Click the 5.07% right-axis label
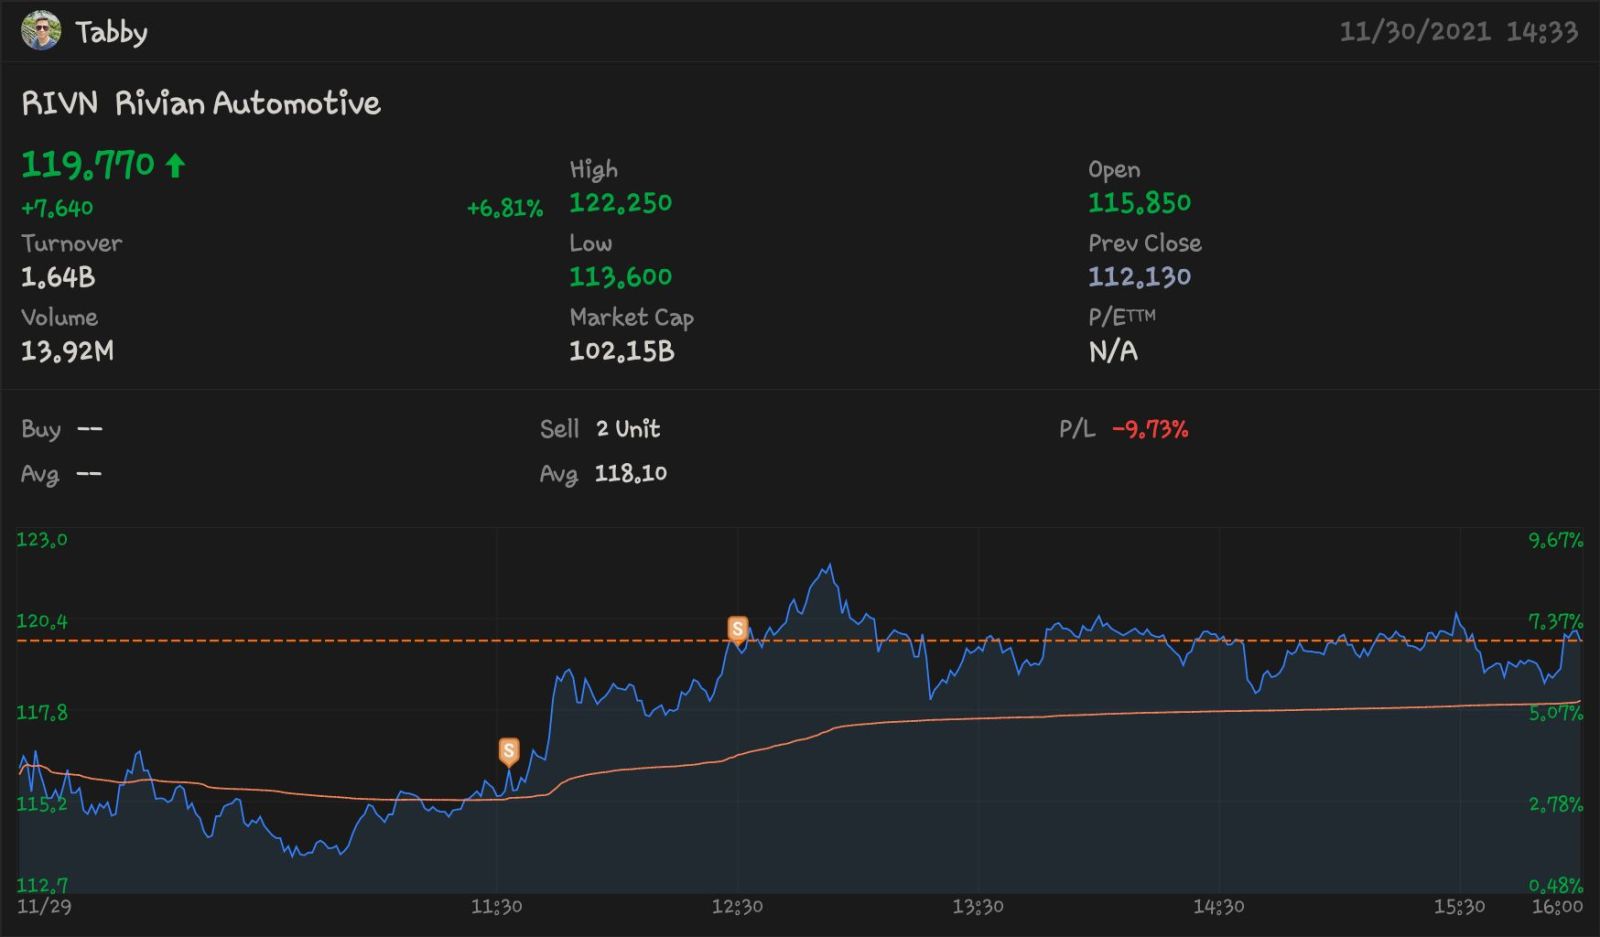Screen dimensions: 1600x937 pyautogui.click(x=1556, y=713)
